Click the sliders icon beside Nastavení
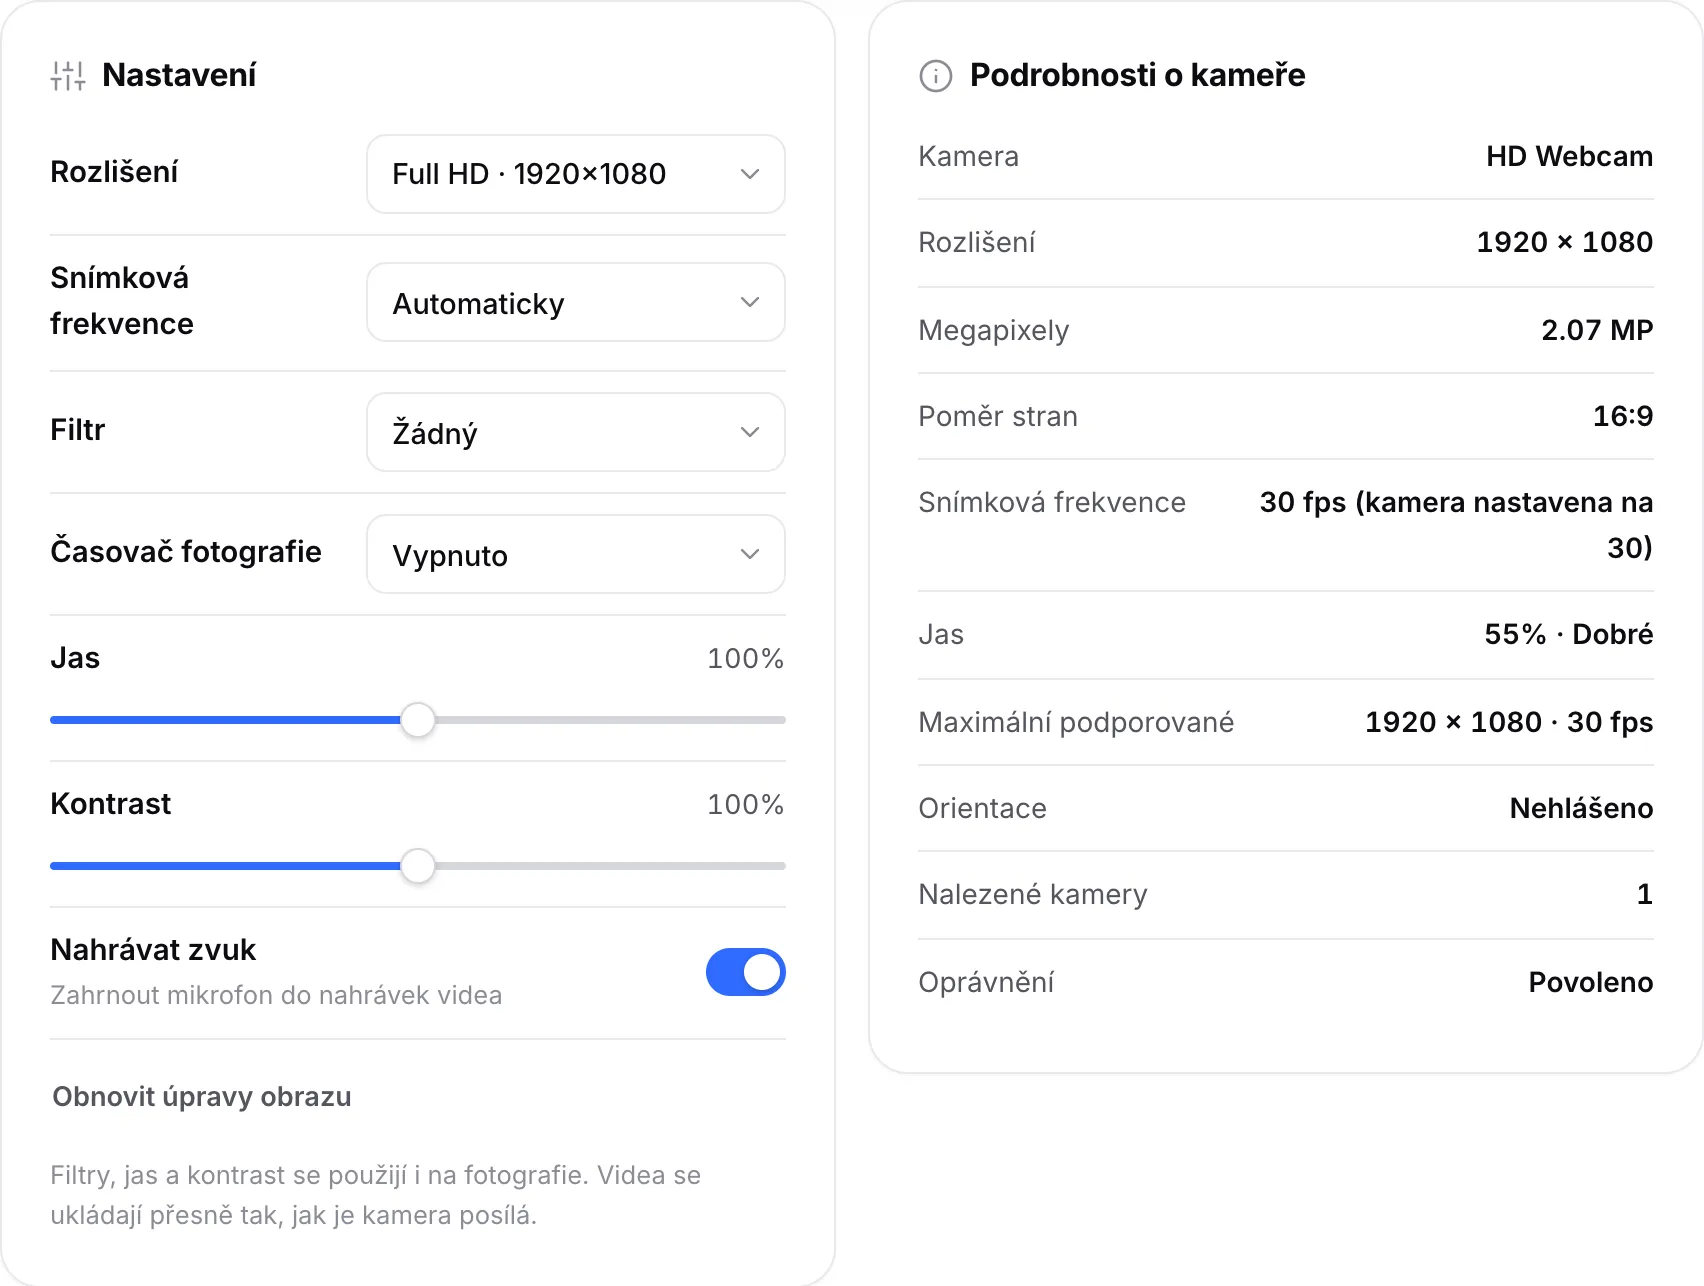 68,75
